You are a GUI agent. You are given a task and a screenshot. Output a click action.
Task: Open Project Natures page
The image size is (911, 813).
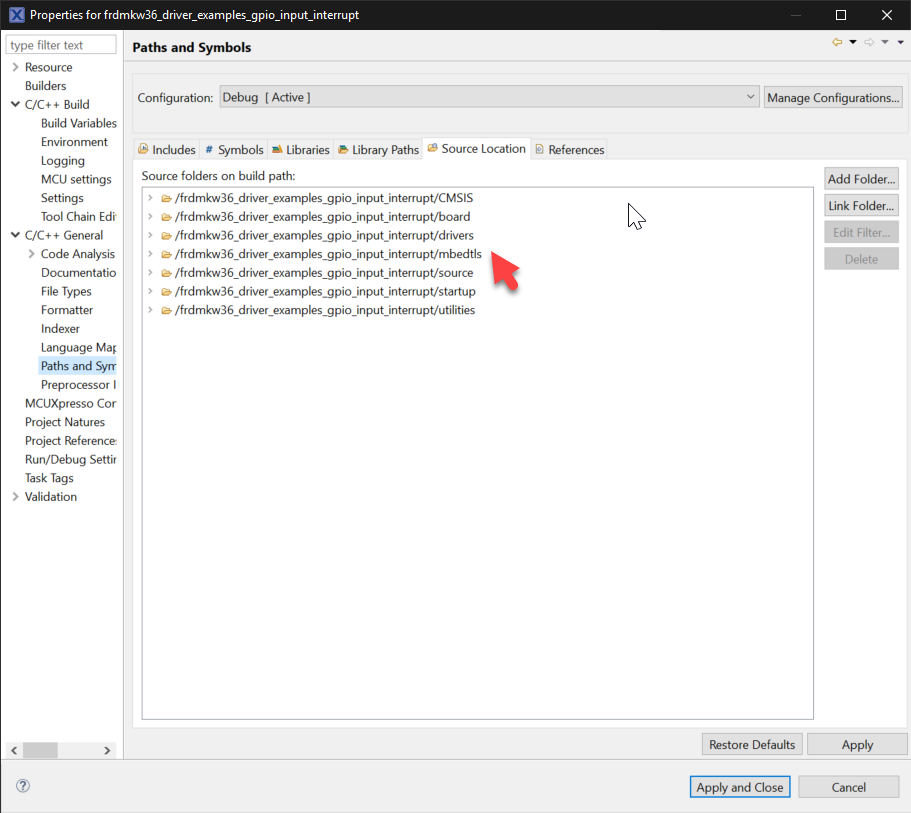click(x=64, y=422)
